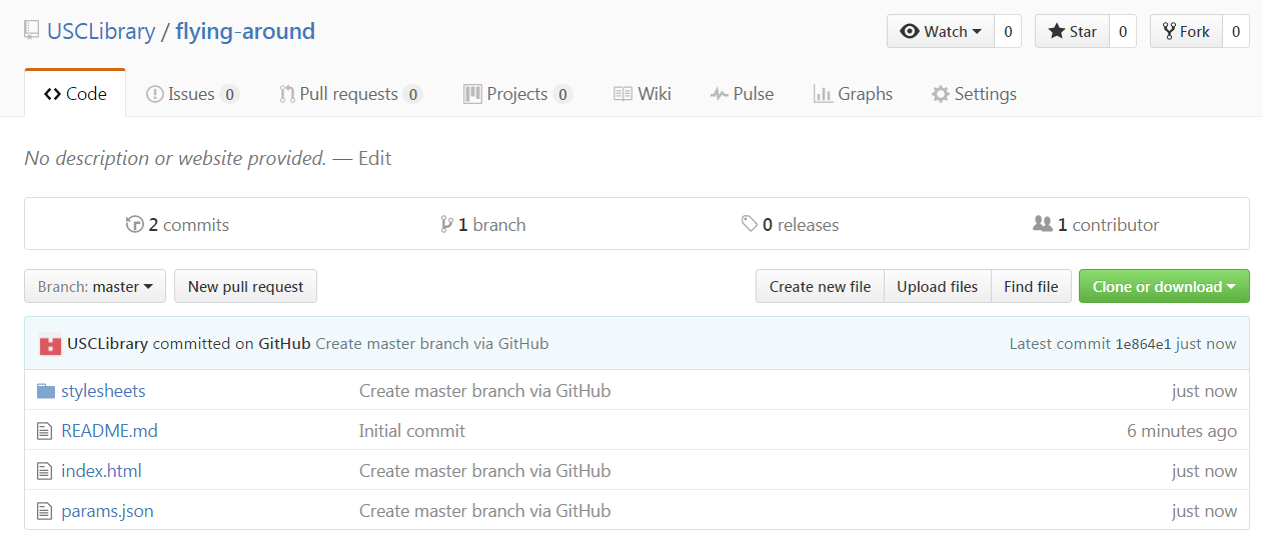The image size is (1263, 538).
Task: Switch to the Code tab
Action: click(75, 94)
